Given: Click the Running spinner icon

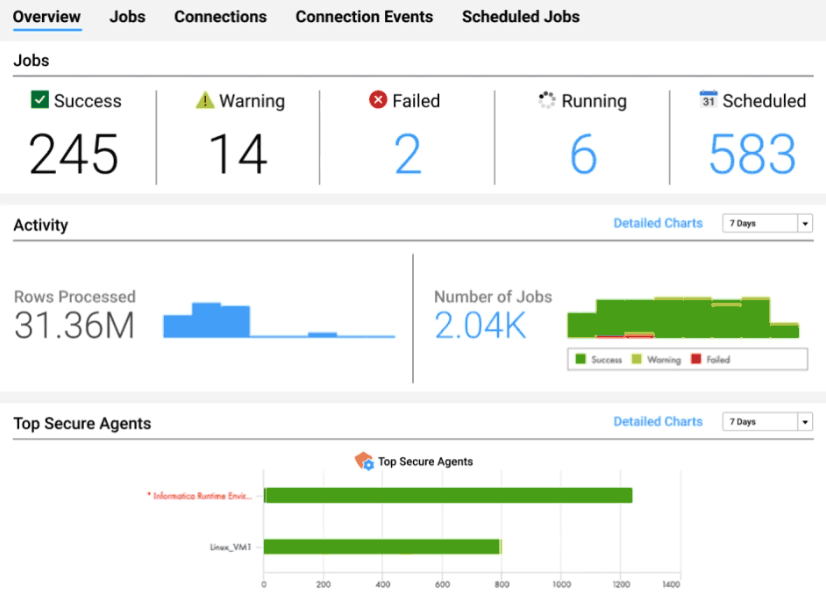Looking at the screenshot, I should tap(547, 100).
